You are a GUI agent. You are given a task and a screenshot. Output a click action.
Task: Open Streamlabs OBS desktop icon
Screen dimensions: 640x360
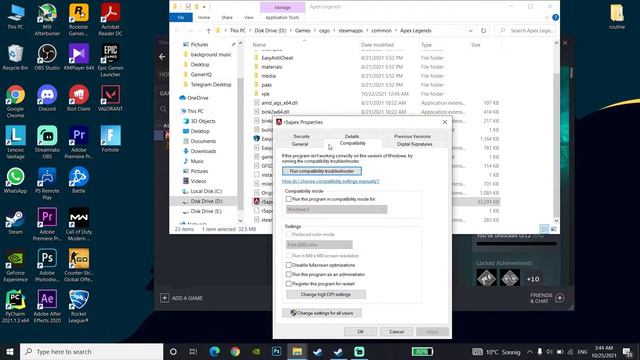click(x=47, y=142)
